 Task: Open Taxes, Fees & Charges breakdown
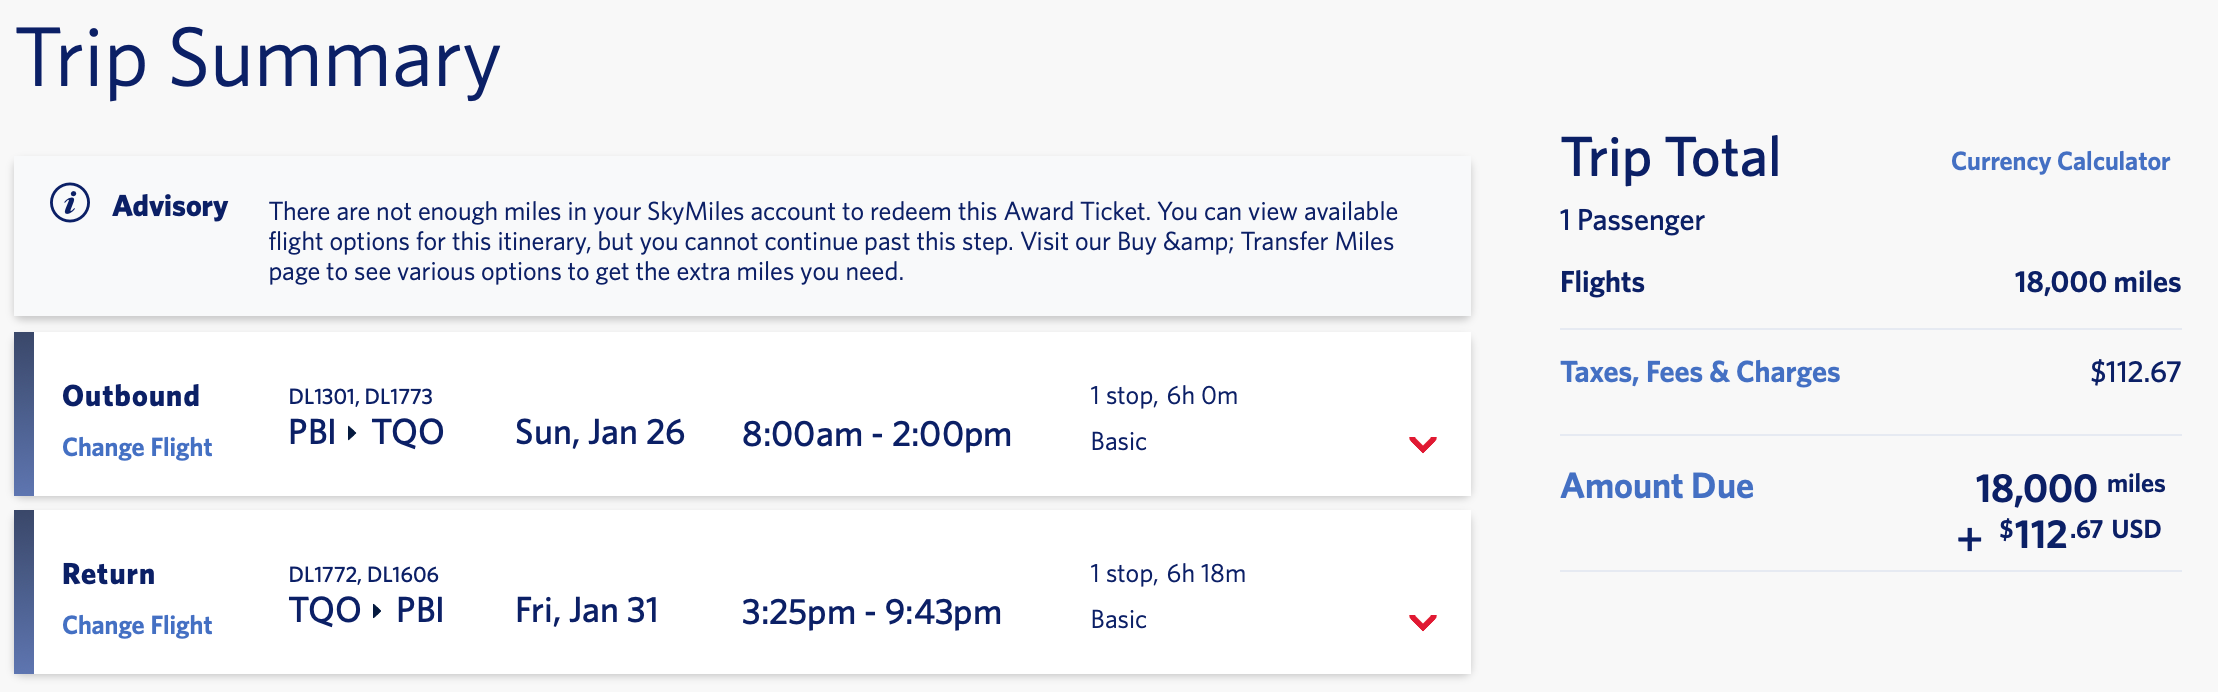click(1699, 372)
